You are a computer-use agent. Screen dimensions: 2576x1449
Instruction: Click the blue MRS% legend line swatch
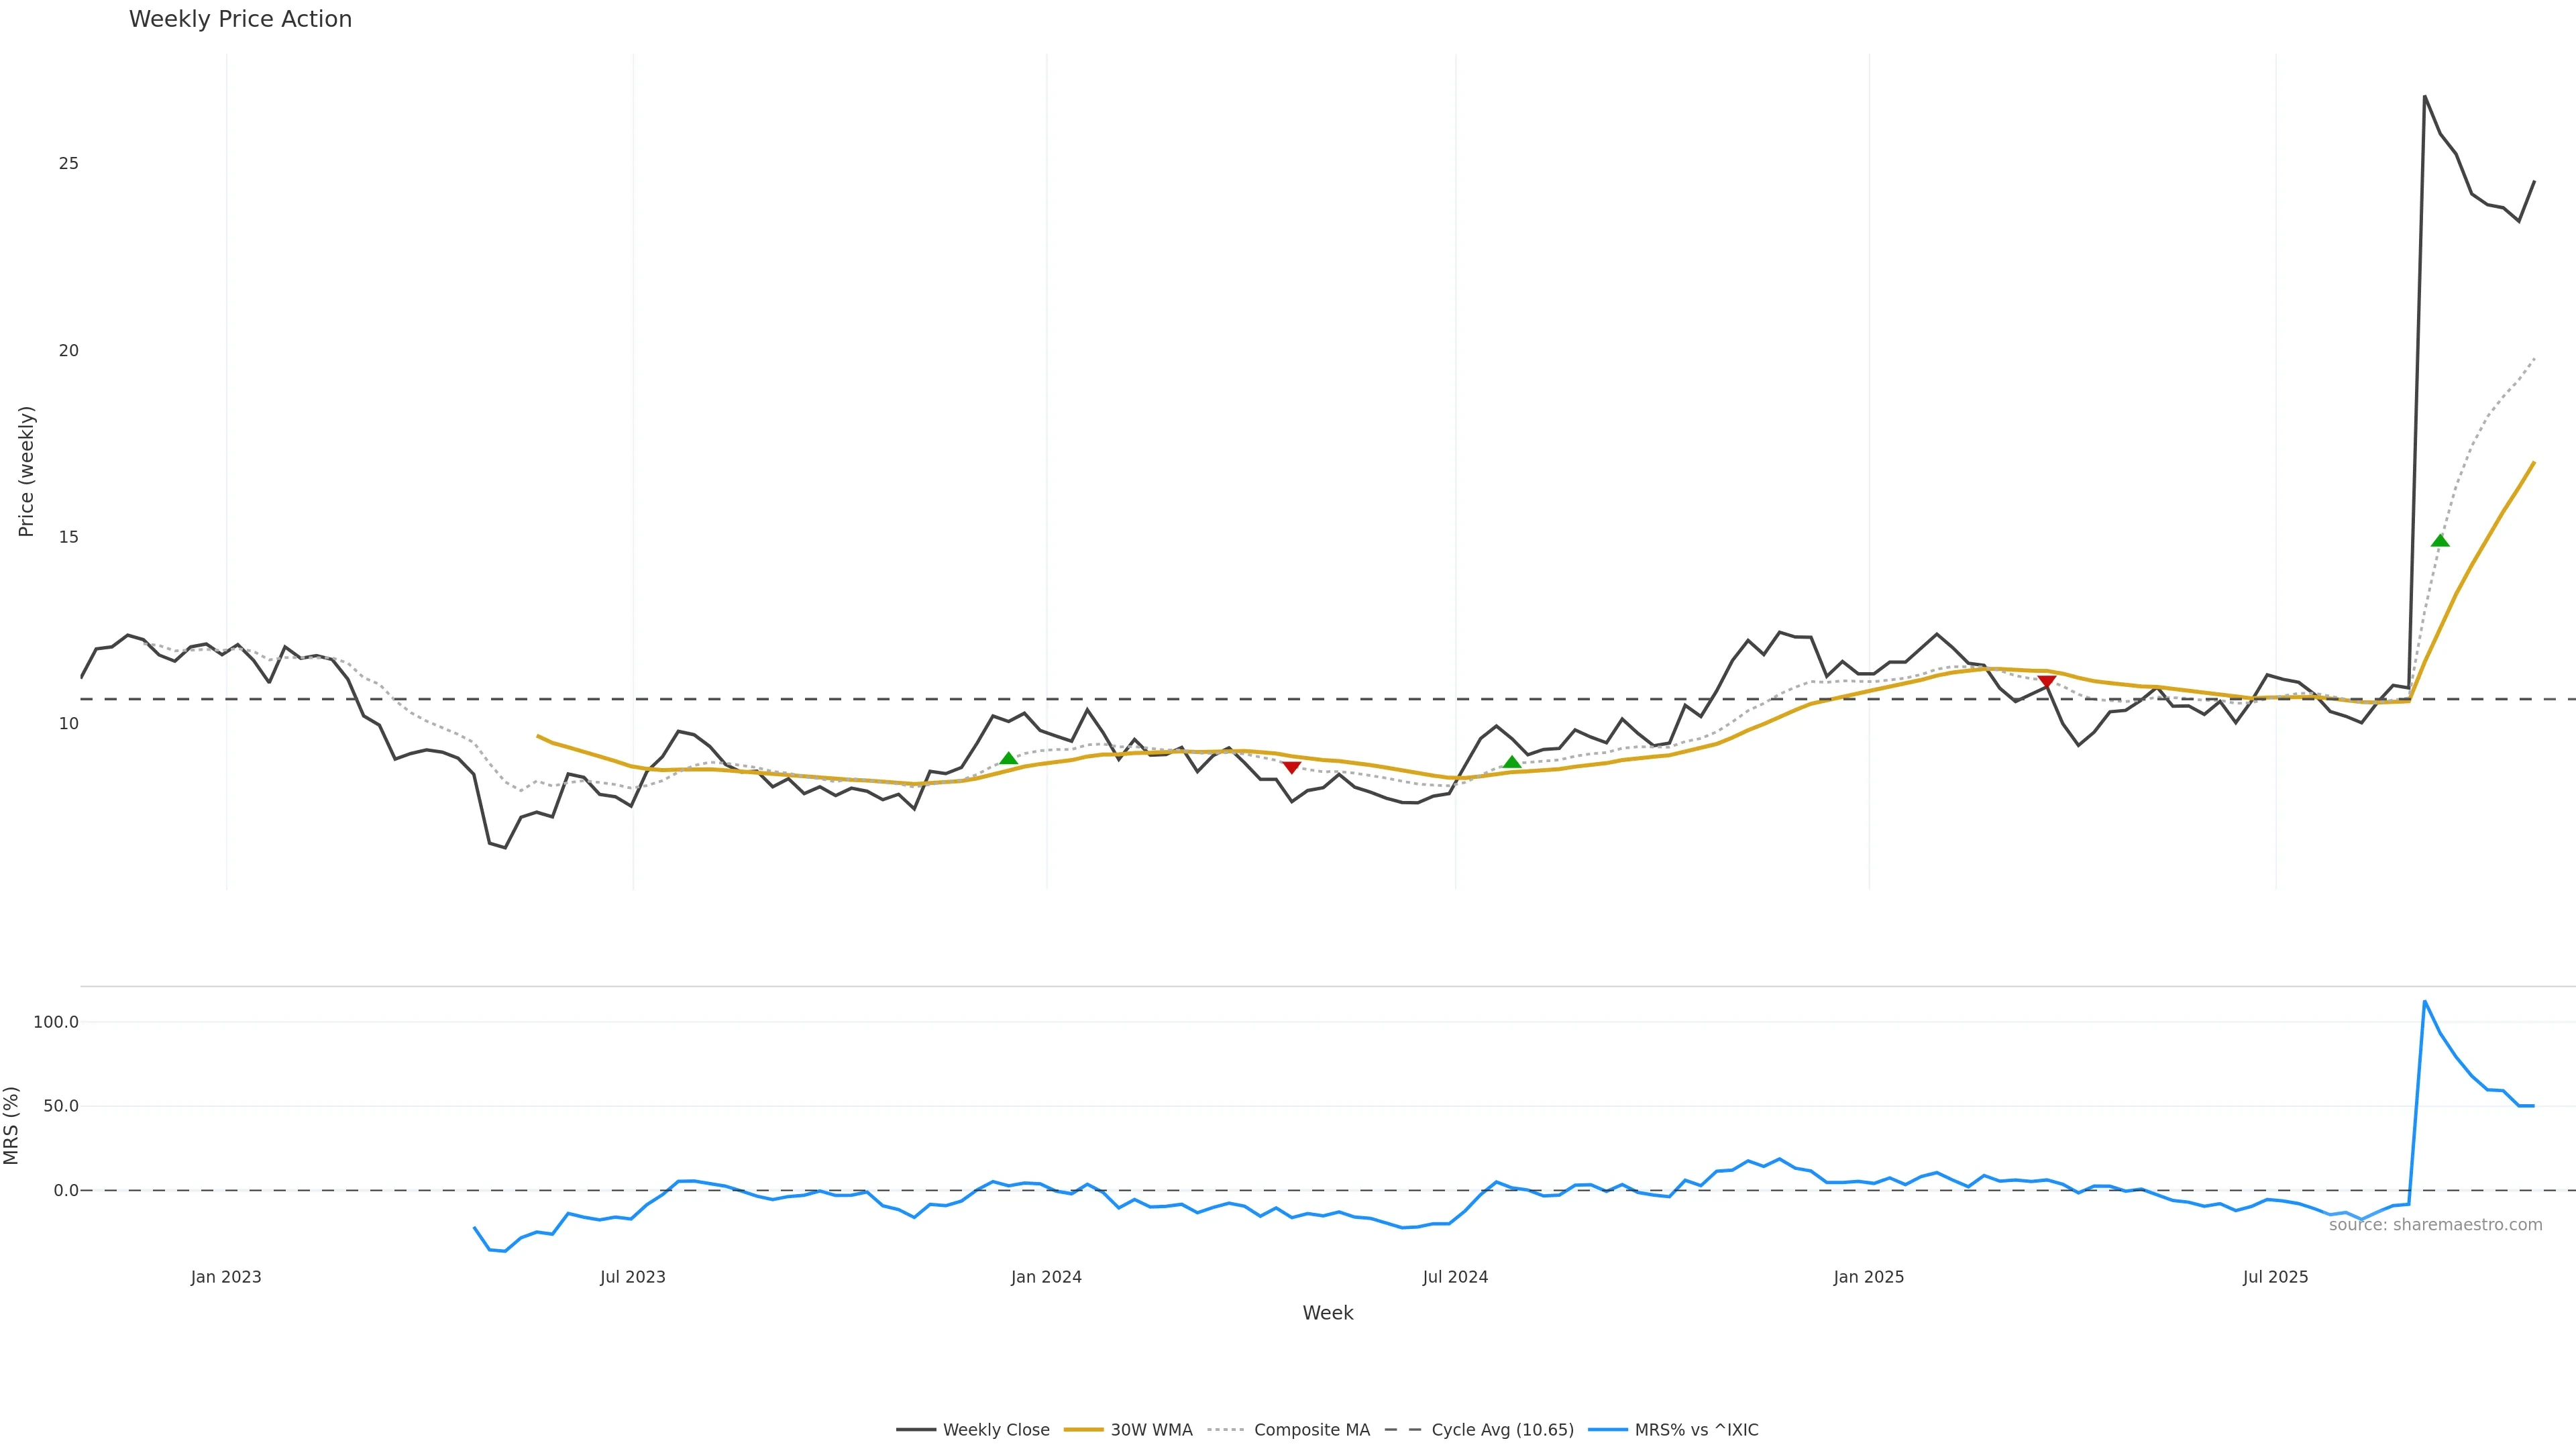pos(1607,1430)
